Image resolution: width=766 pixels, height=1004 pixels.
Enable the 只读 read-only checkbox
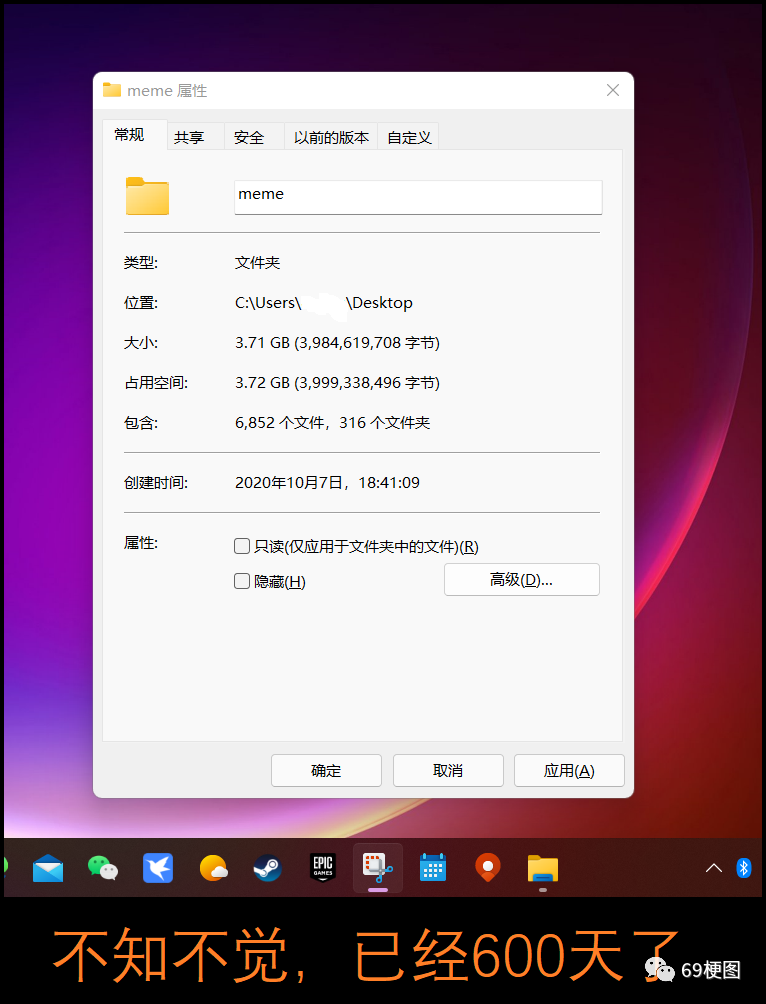241,546
